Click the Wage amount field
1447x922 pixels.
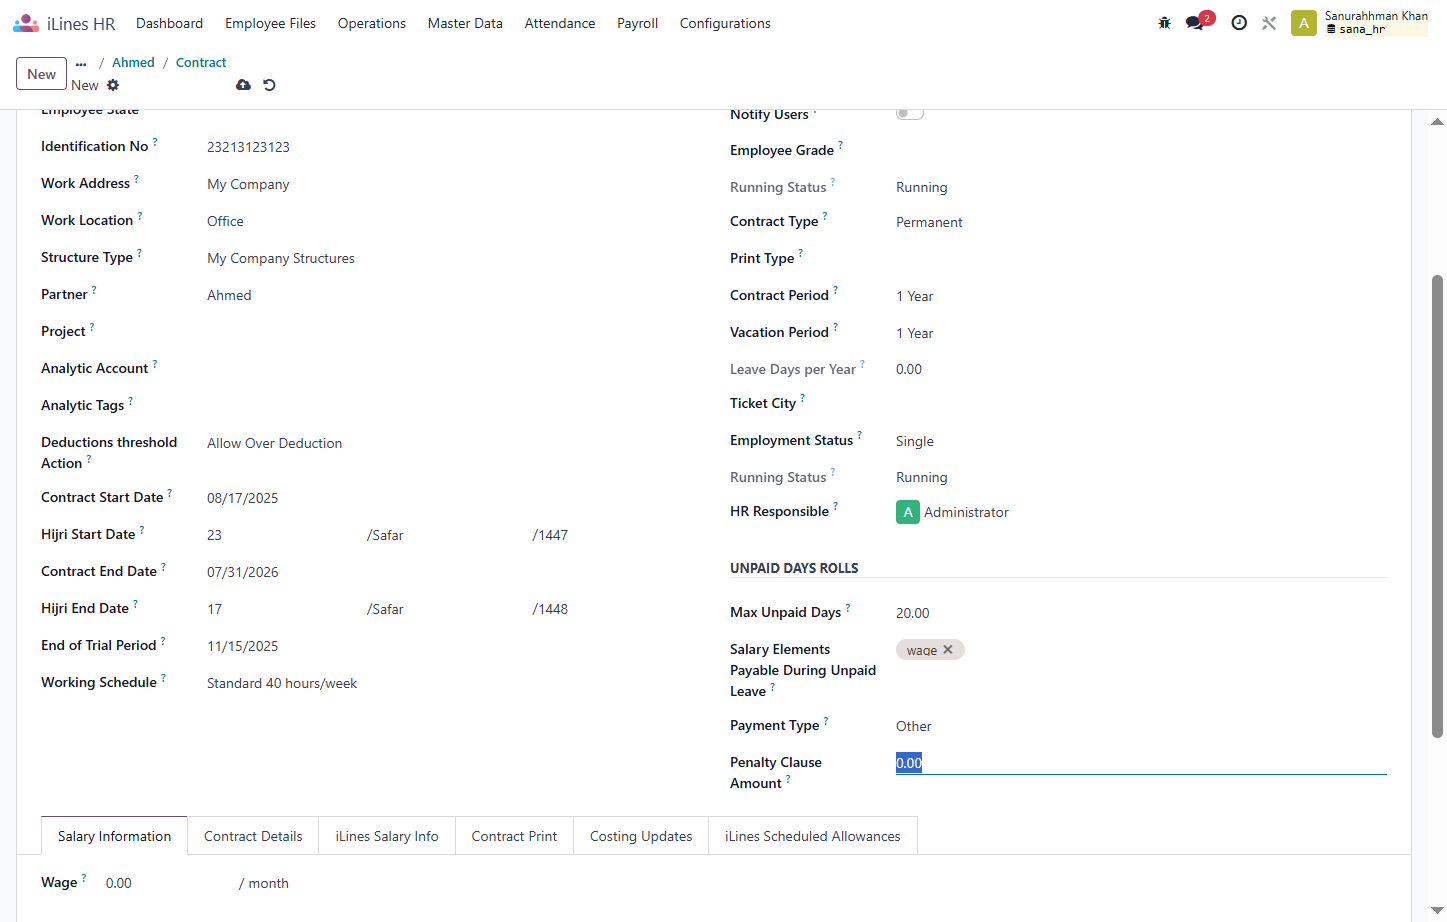point(168,883)
